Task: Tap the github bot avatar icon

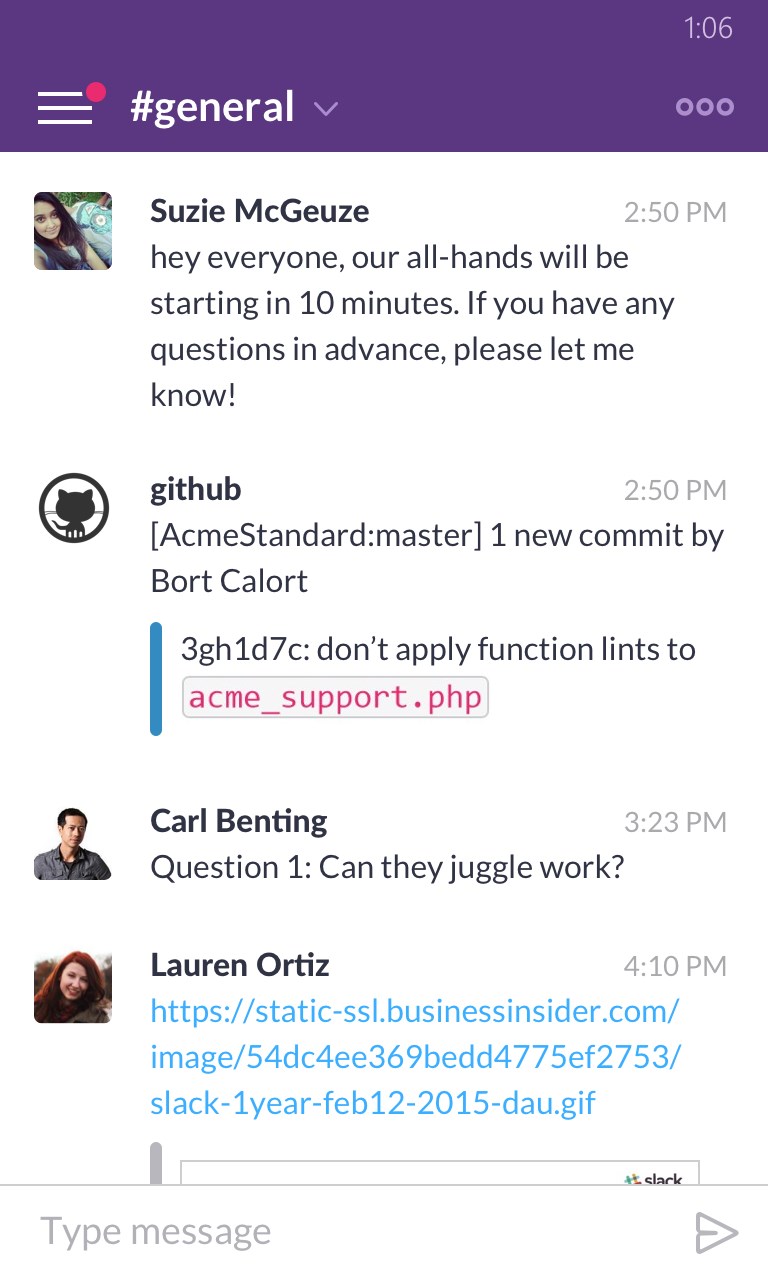Action: point(73,508)
